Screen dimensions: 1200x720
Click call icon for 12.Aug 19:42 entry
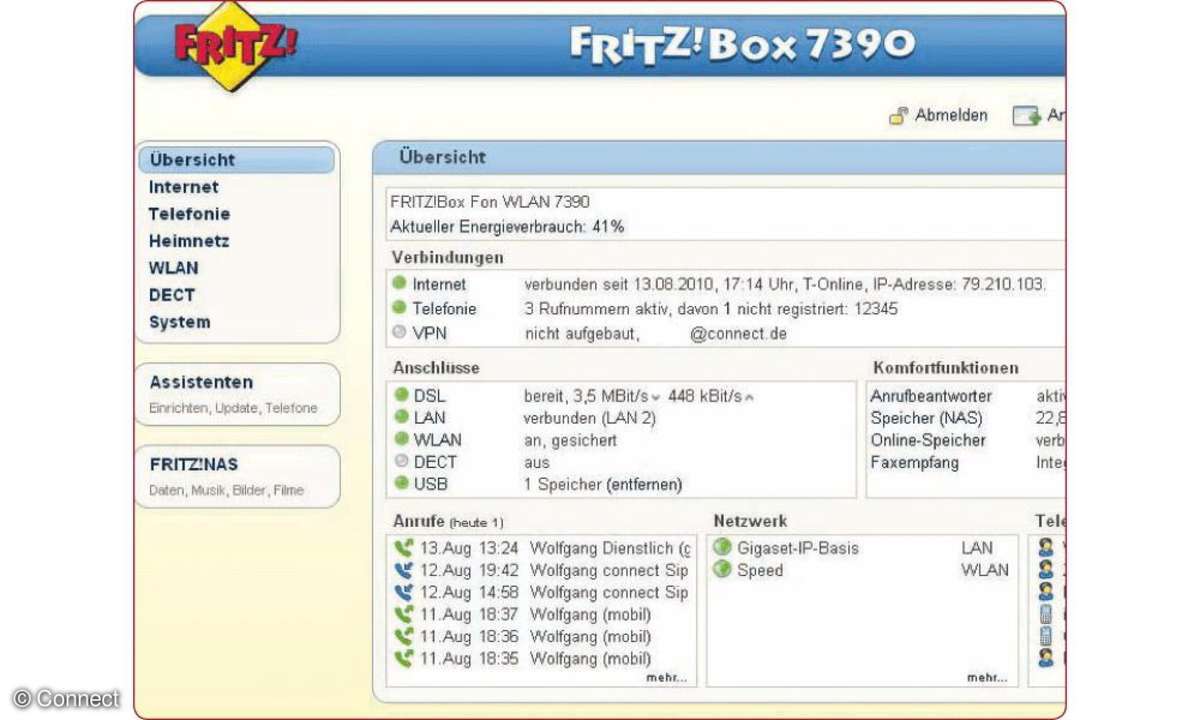404,570
